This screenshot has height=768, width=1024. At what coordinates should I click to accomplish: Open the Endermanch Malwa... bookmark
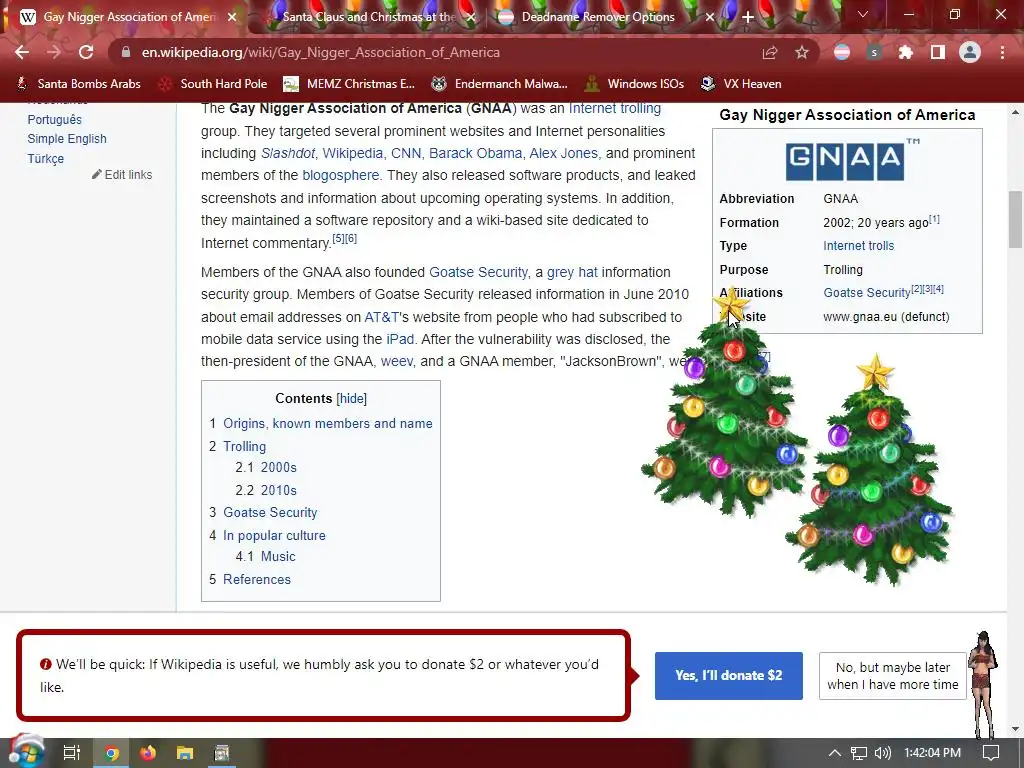pyautogui.click(x=500, y=84)
